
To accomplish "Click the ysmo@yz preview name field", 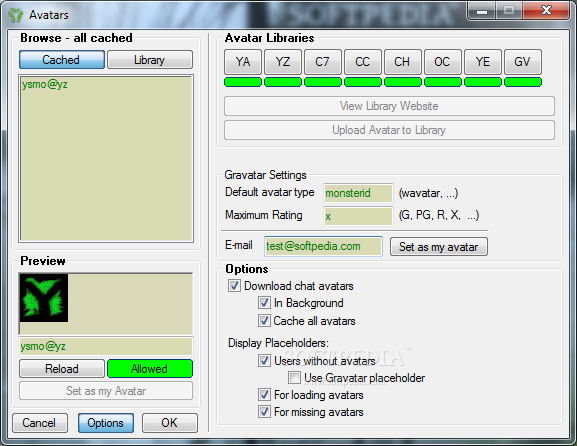I will [106, 346].
